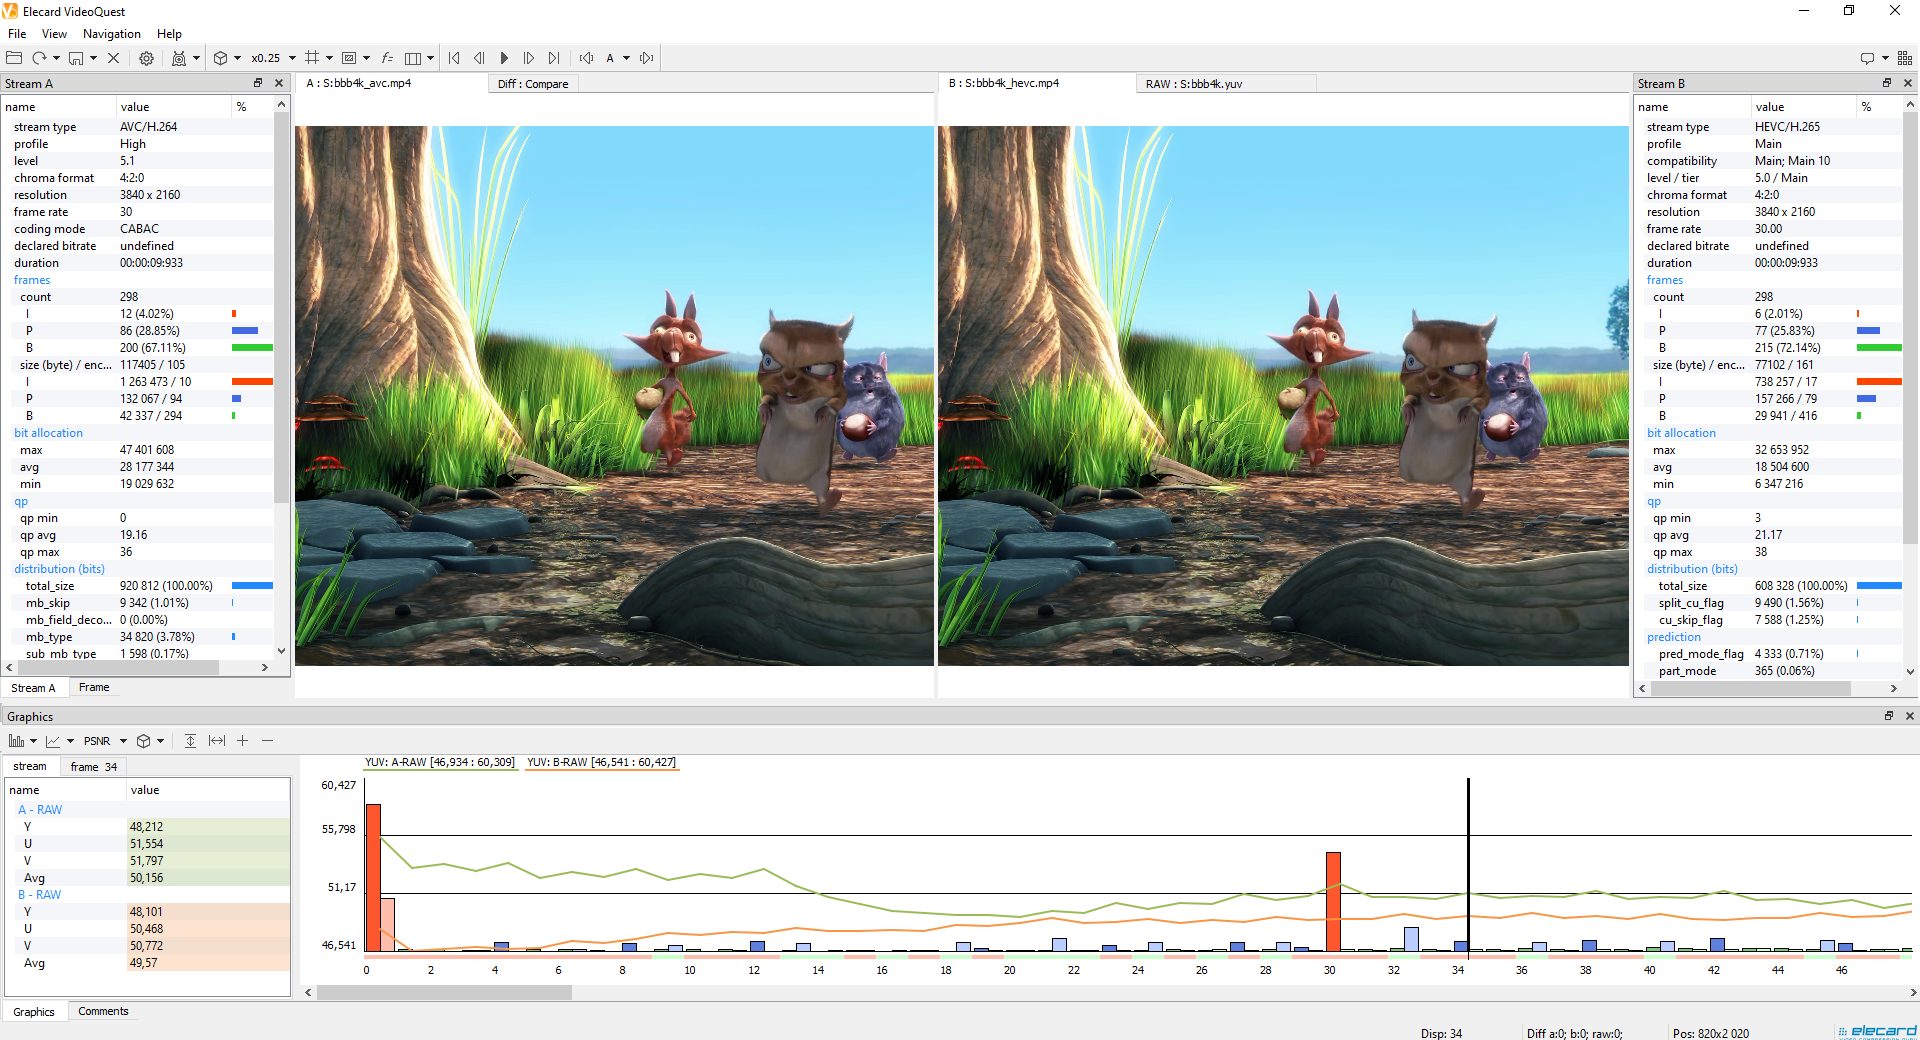The width and height of the screenshot is (1920, 1040).
Task: Zoom in the graph with the plus icon
Action: [x=242, y=741]
